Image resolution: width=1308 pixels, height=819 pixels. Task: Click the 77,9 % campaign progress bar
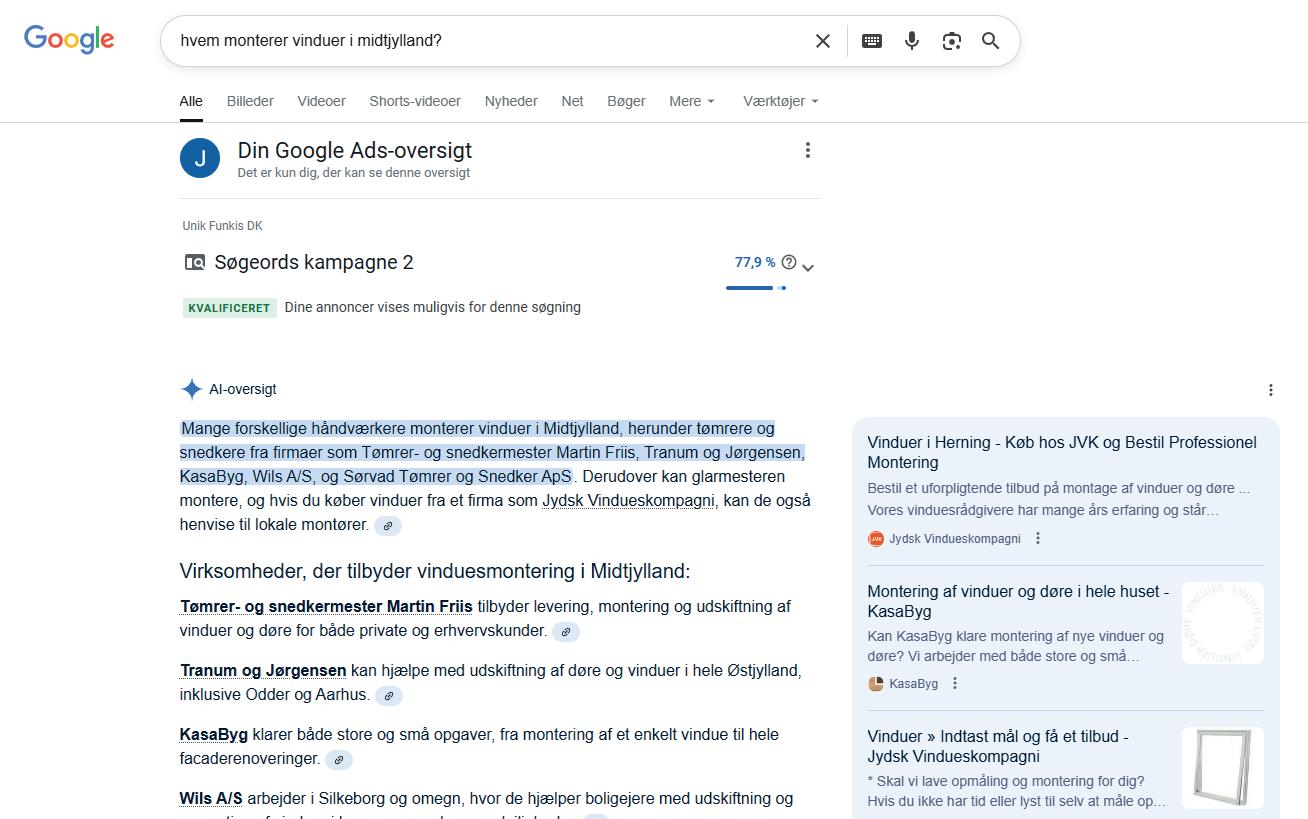pyautogui.click(x=756, y=288)
